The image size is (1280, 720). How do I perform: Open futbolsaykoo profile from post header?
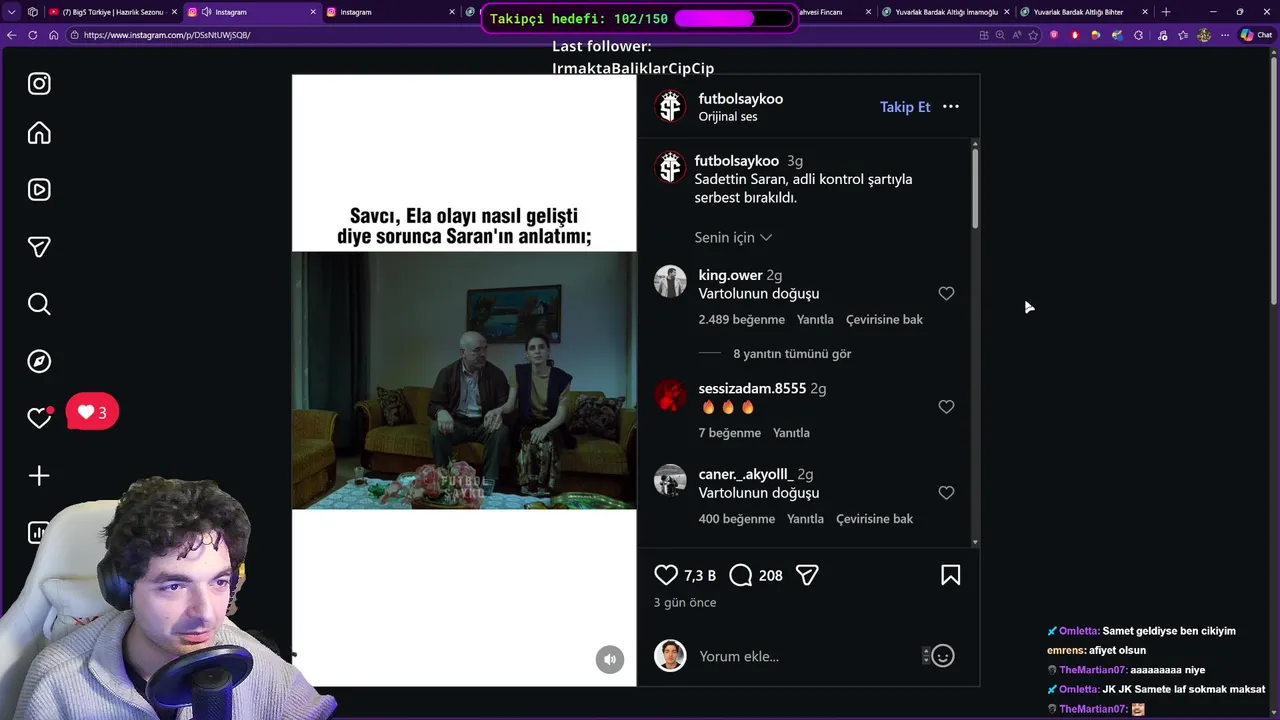pos(740,98)
